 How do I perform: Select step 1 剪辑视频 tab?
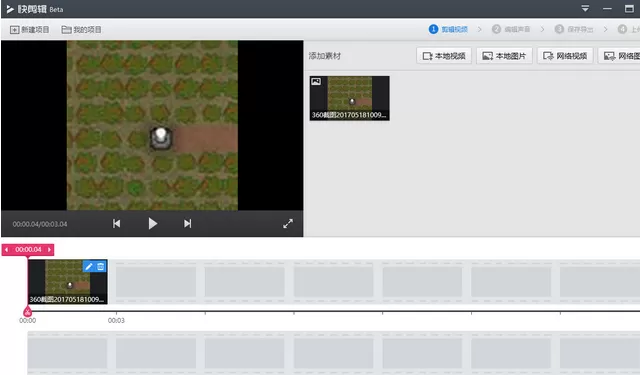click(448, 29)
